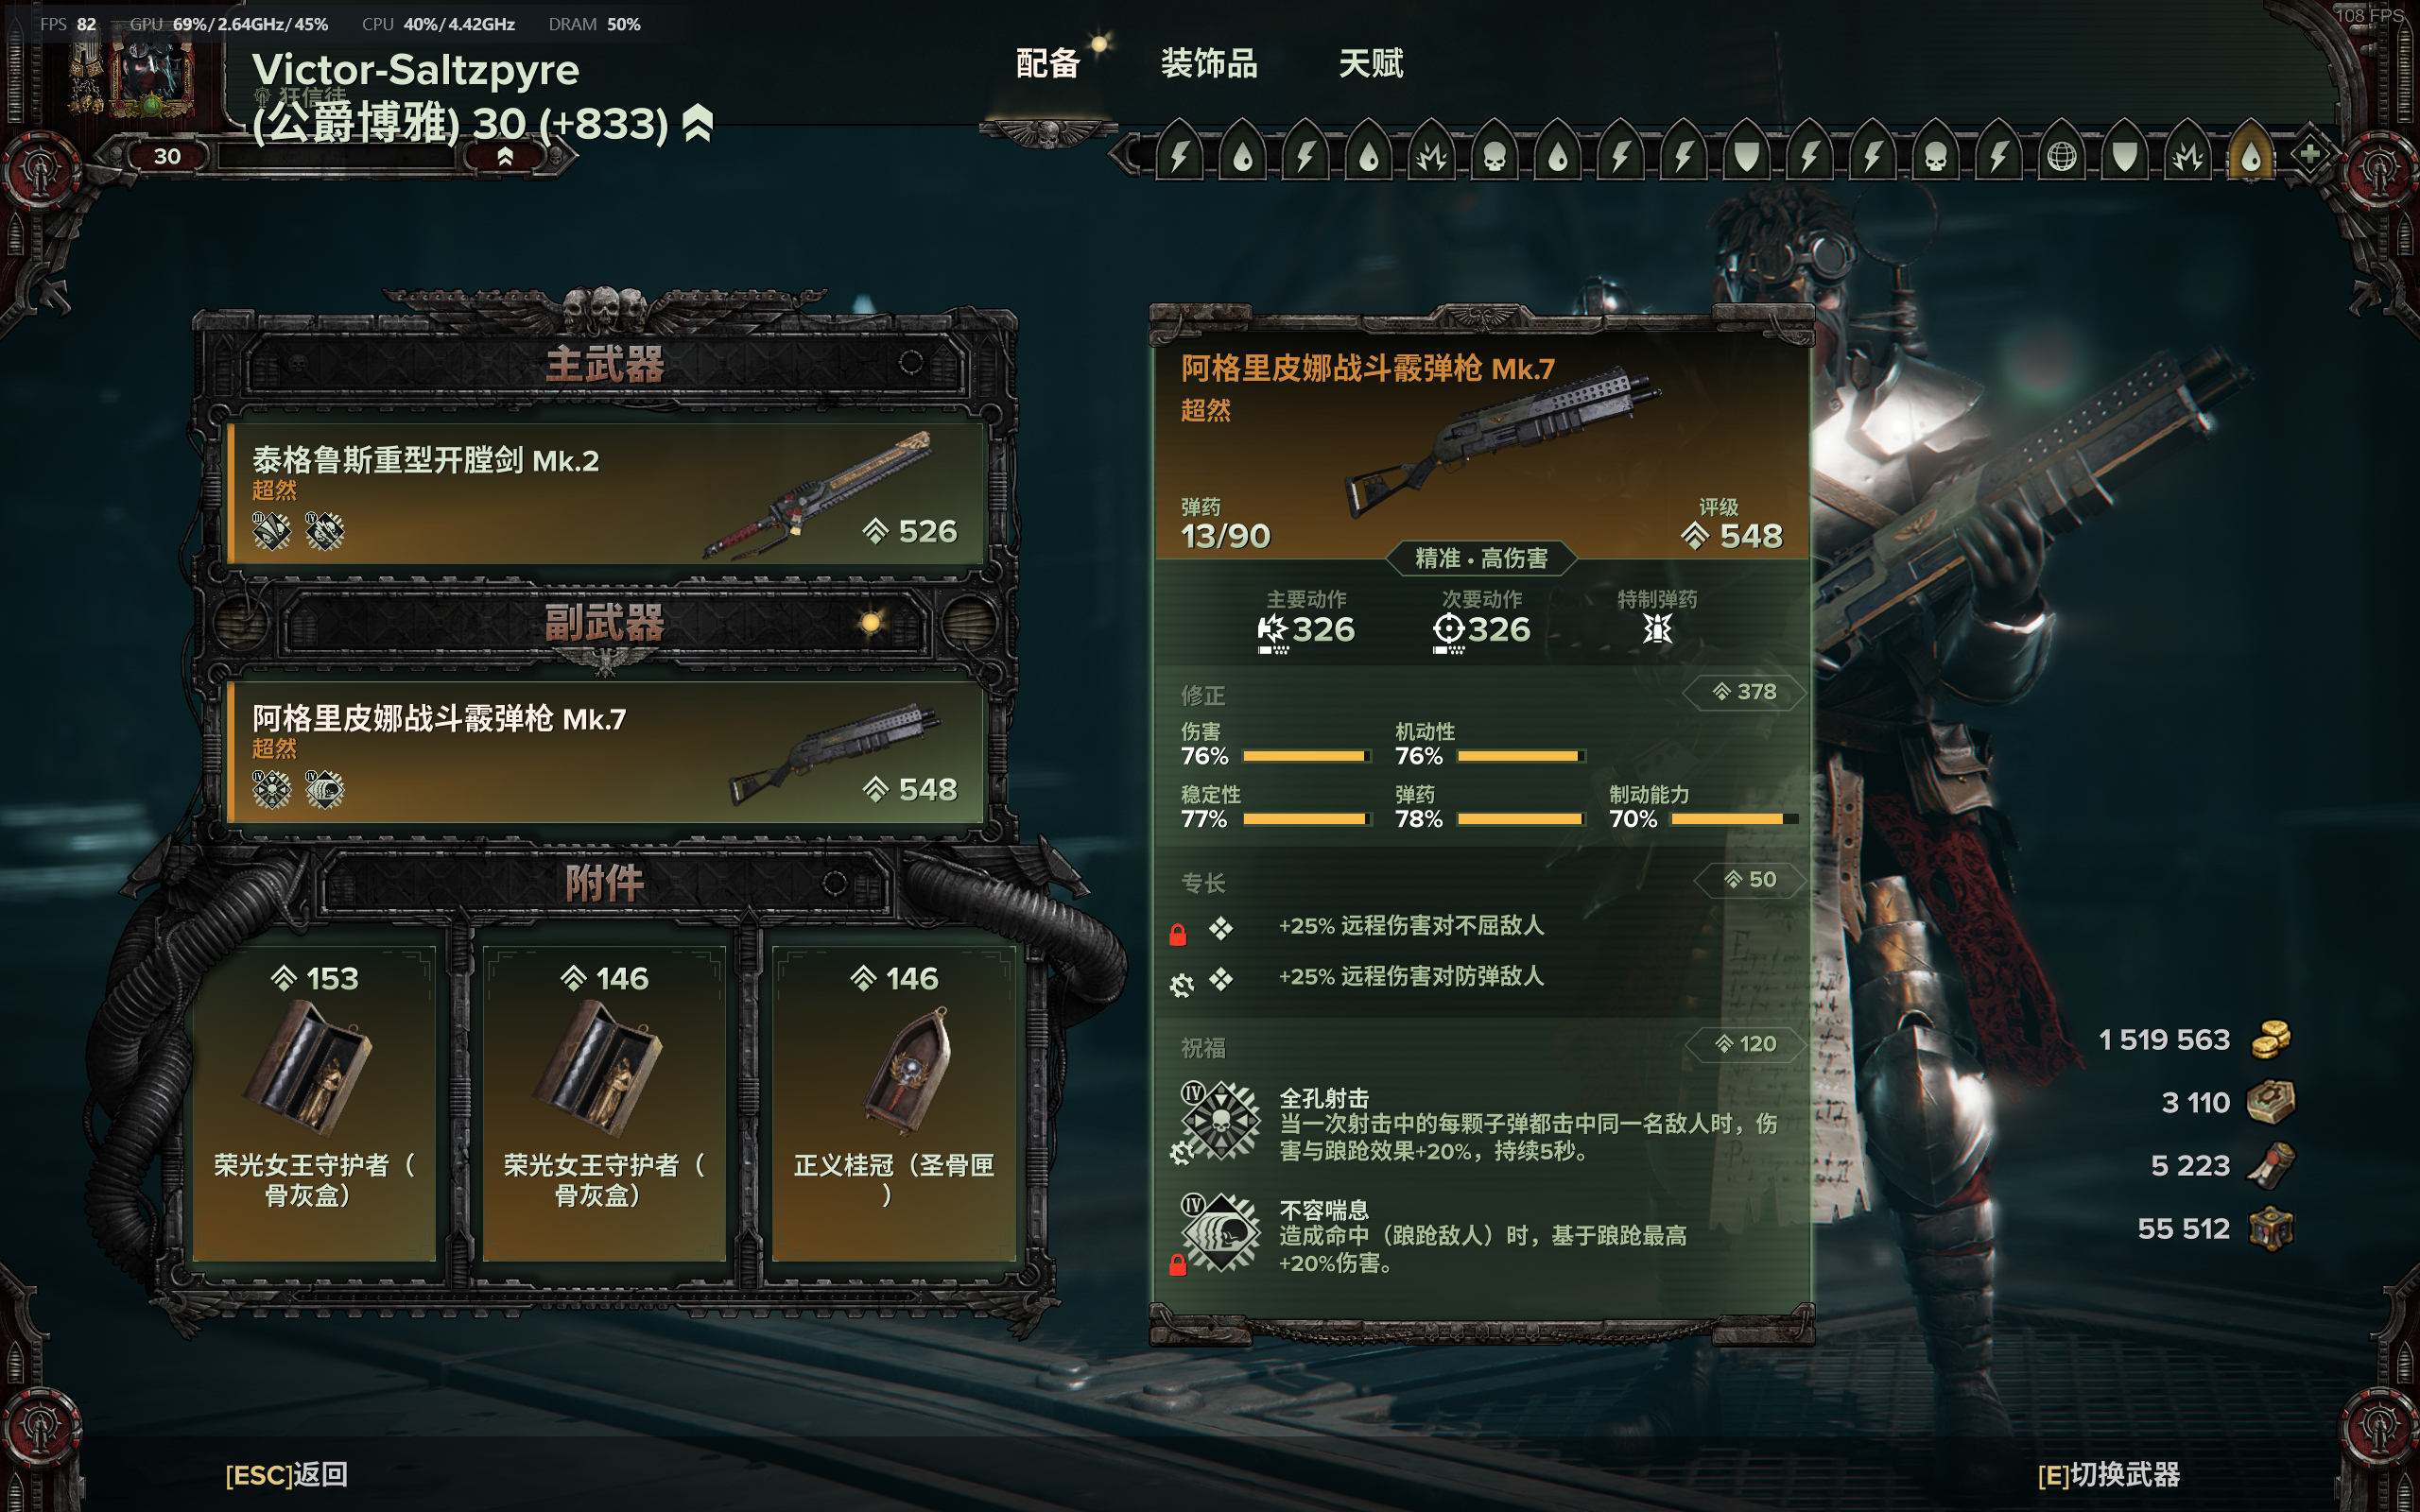Click the gear icon beside 防弹敌人 perk
This screenshot has height=1512, width=2420.
coord(1181,985)
